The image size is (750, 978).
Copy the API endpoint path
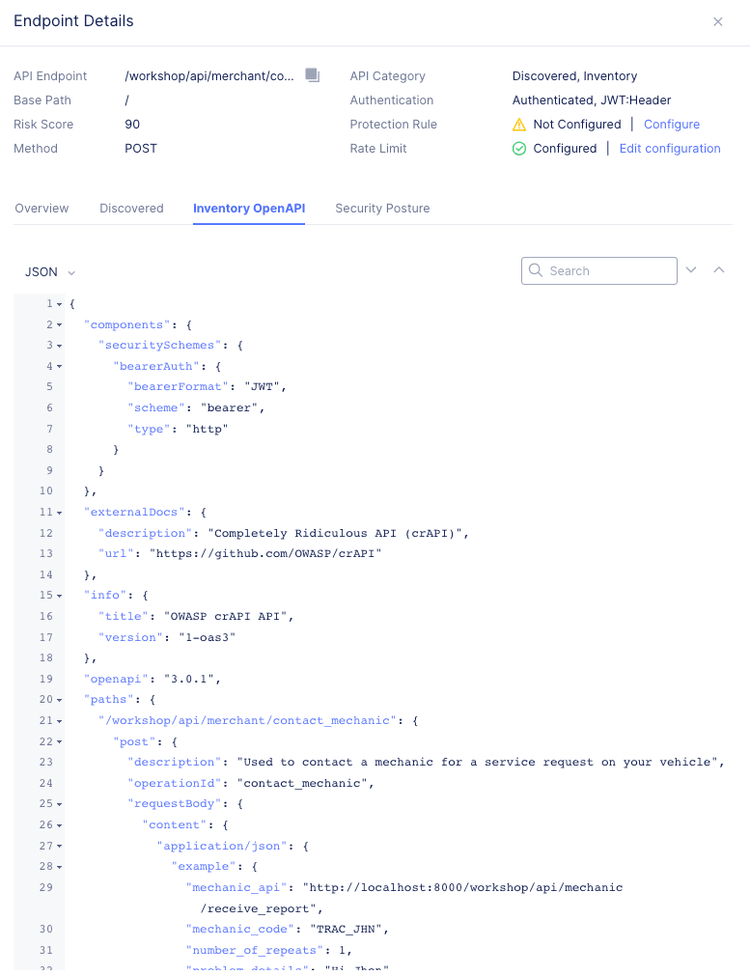(x=311, y=75)
